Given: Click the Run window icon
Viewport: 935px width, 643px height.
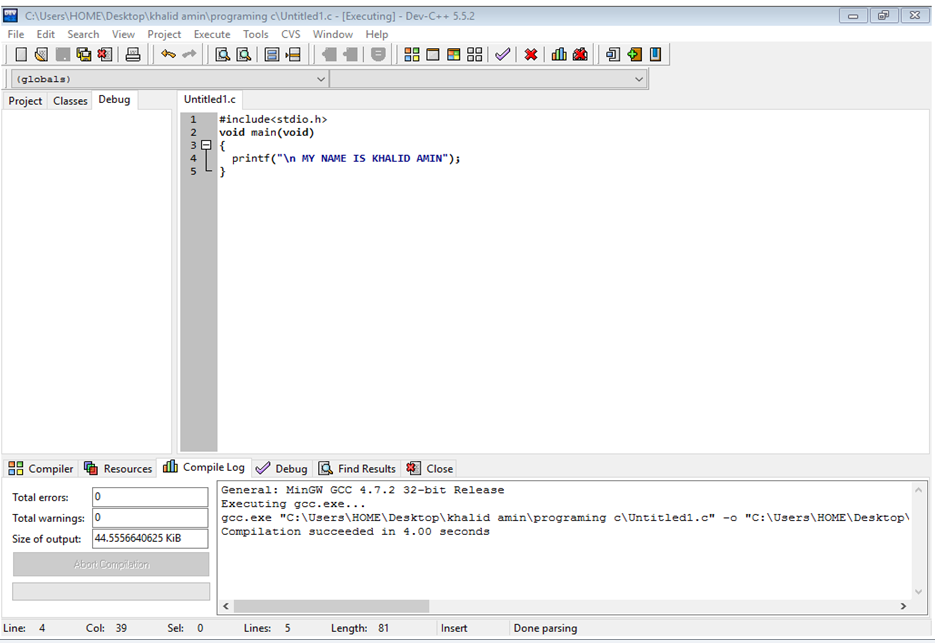Looking at the screenshot, I should [433, 55].
